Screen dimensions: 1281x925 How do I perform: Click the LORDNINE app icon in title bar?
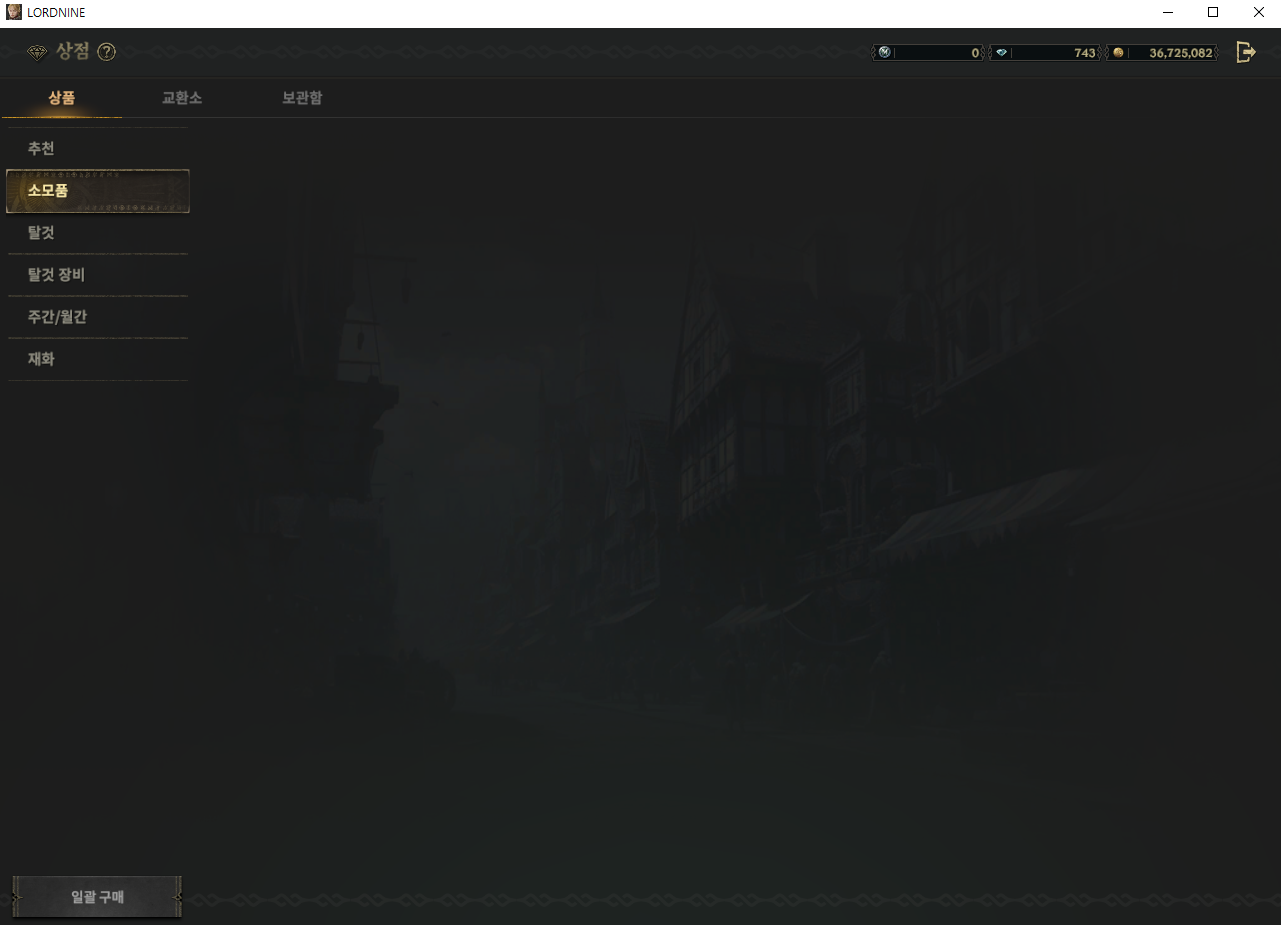14,12
